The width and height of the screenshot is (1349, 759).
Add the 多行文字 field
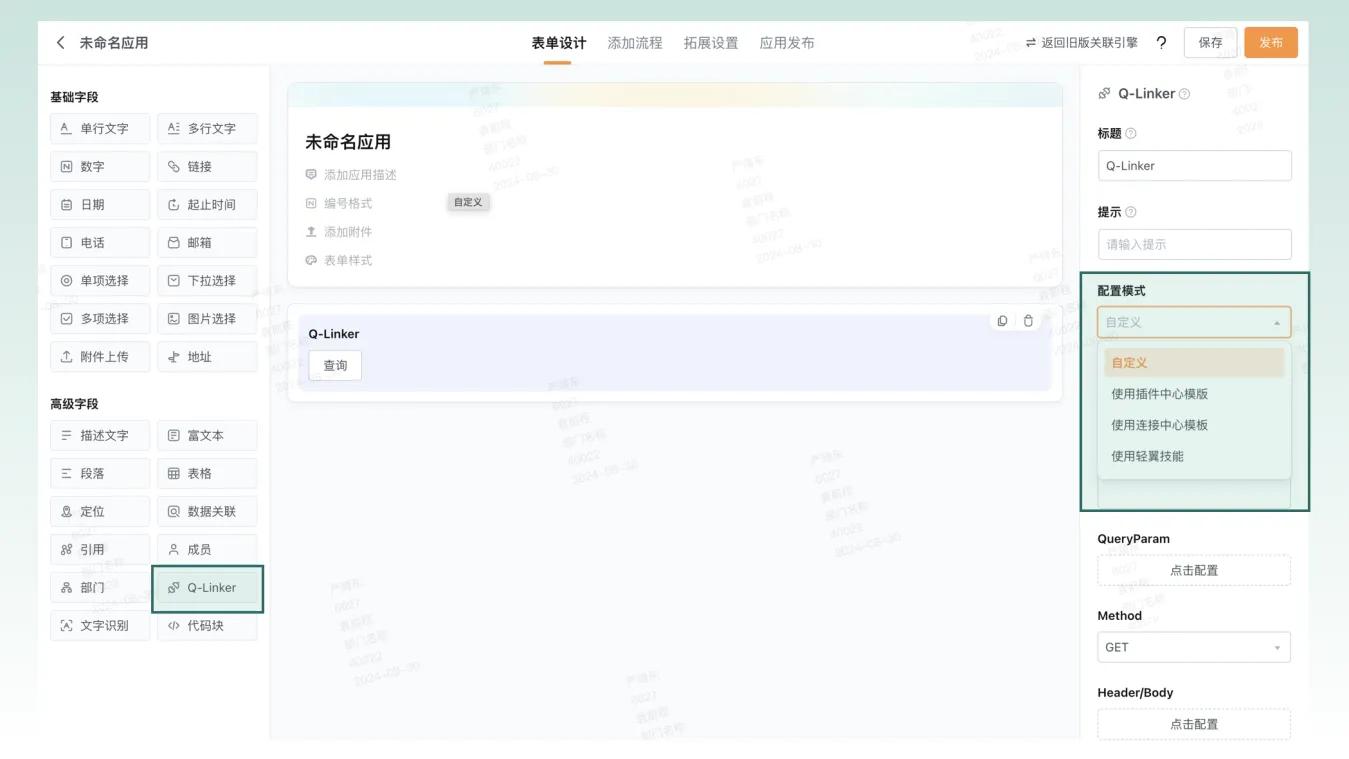coord(207,128)
